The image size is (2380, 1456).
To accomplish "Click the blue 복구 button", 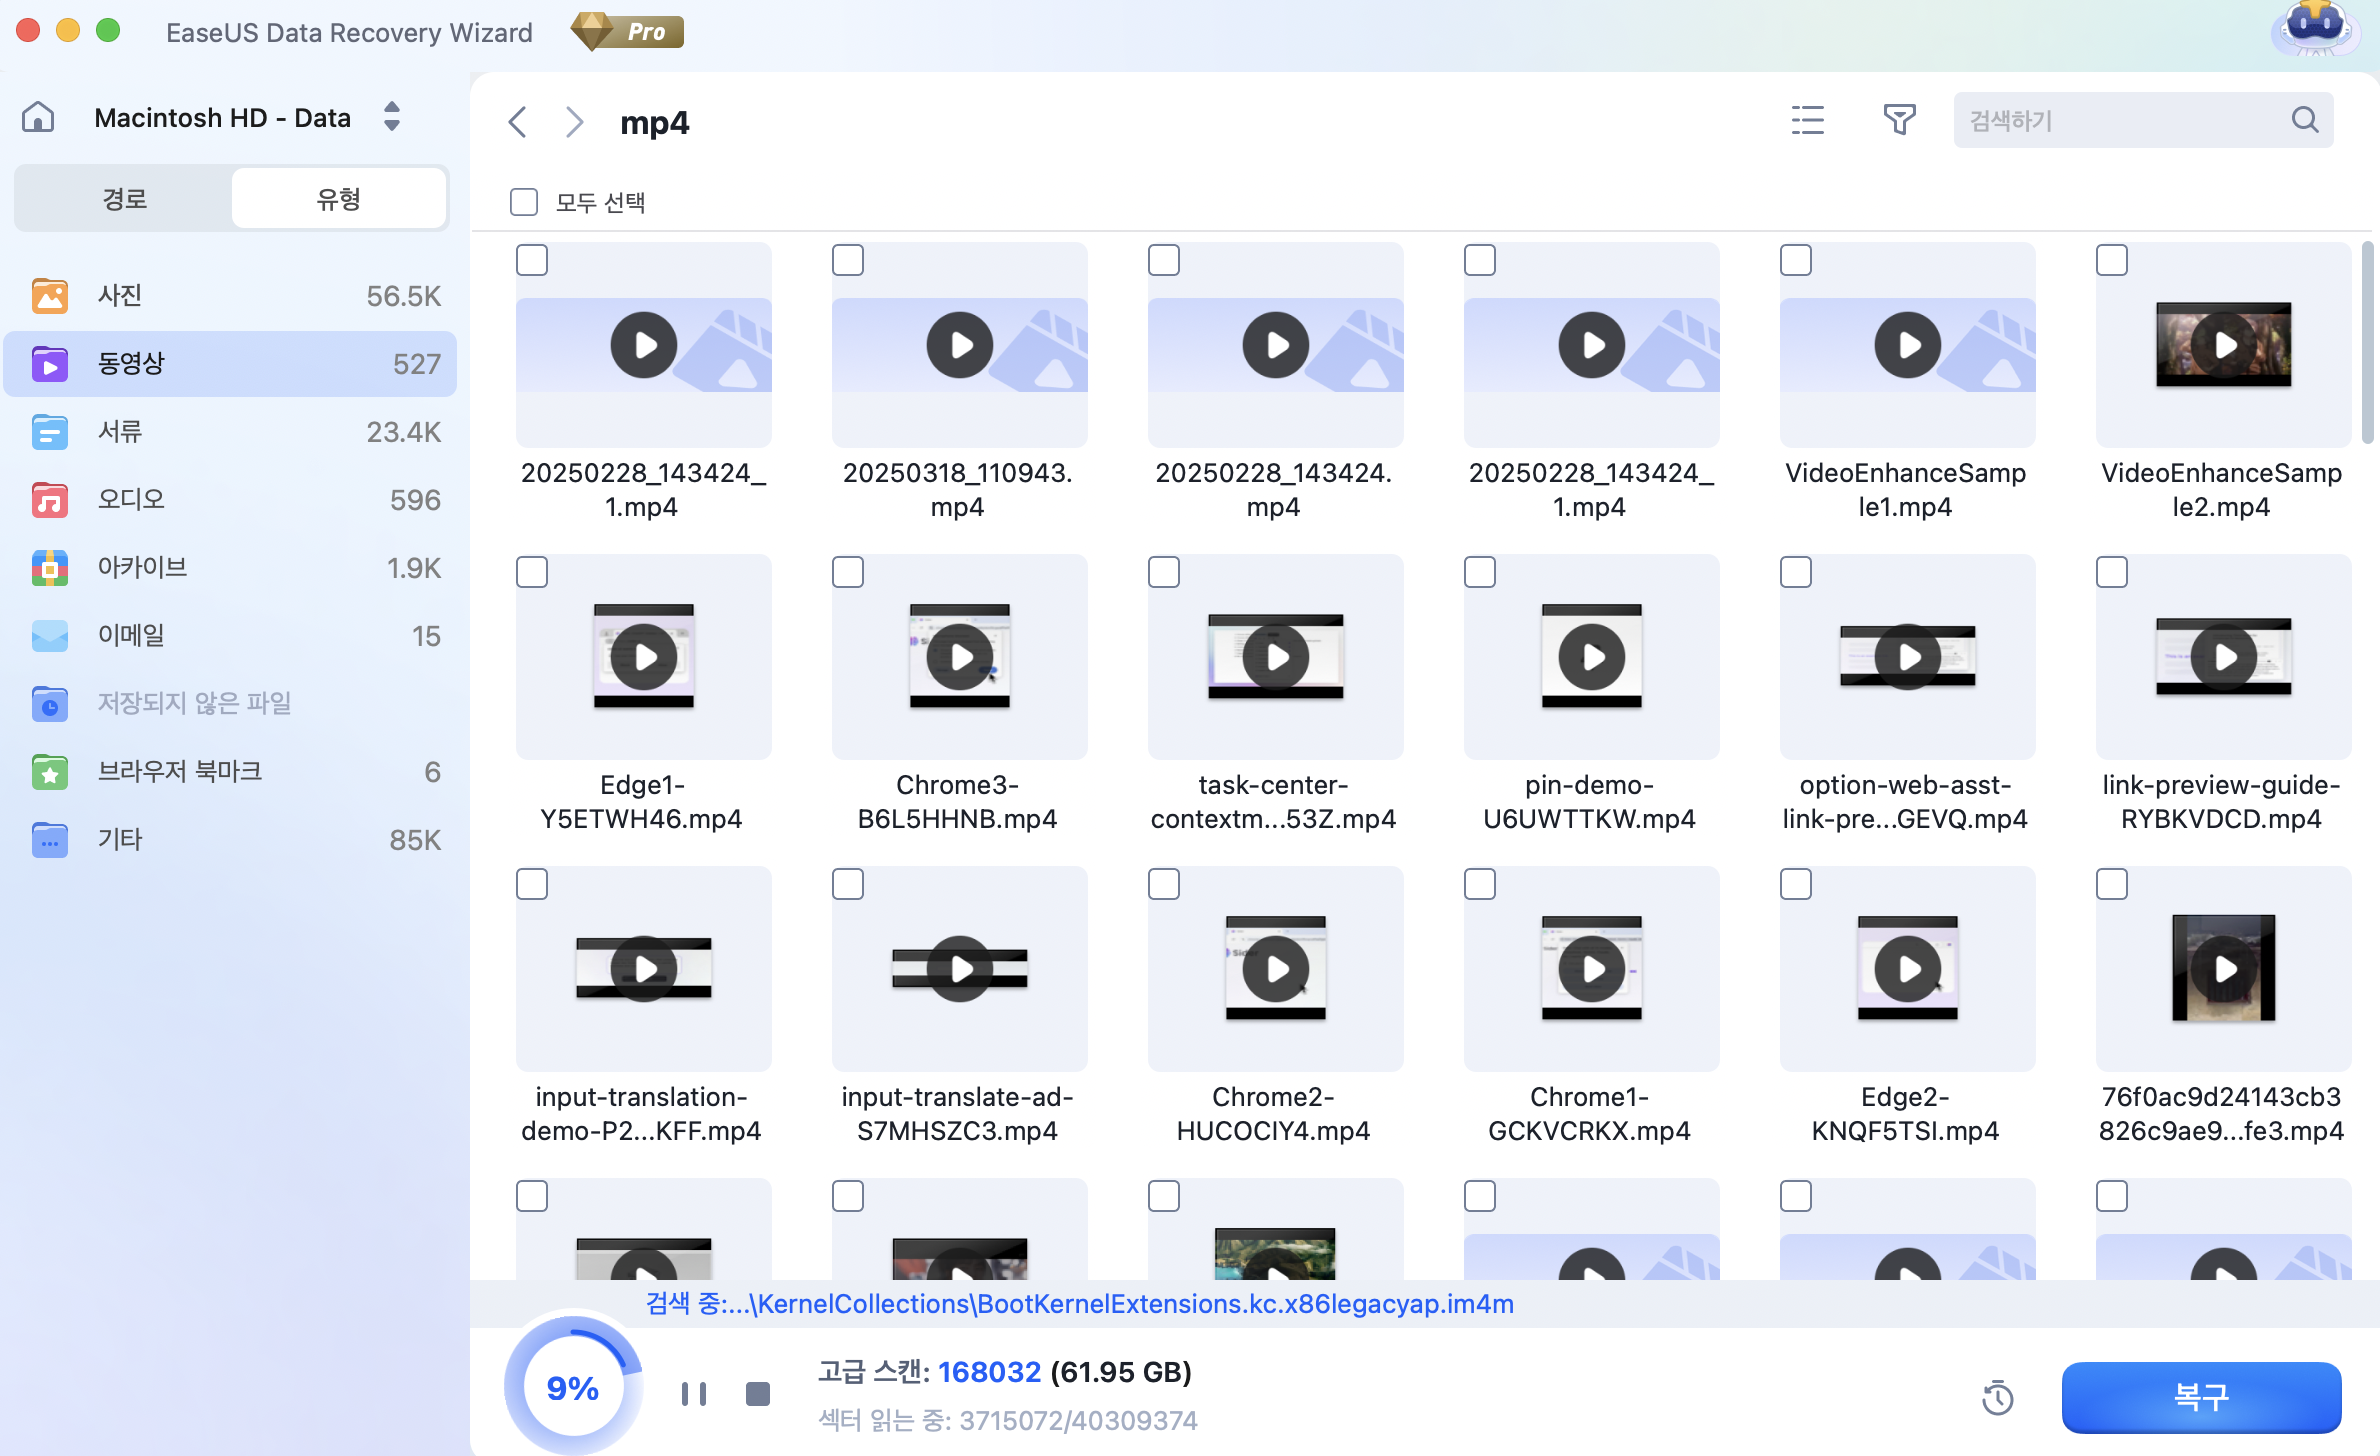I will pyautogui.click(x=2201, y=1396).
